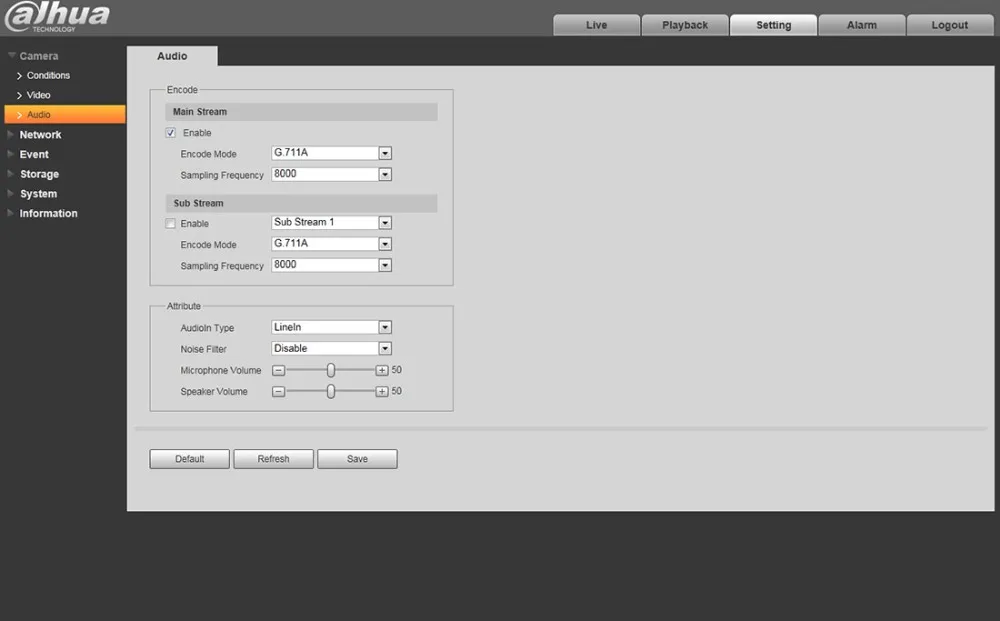Screen dimensions: 1000x621
Task: Toggle Main Stream Enable checkbox
Action: [x=170, y=133]
